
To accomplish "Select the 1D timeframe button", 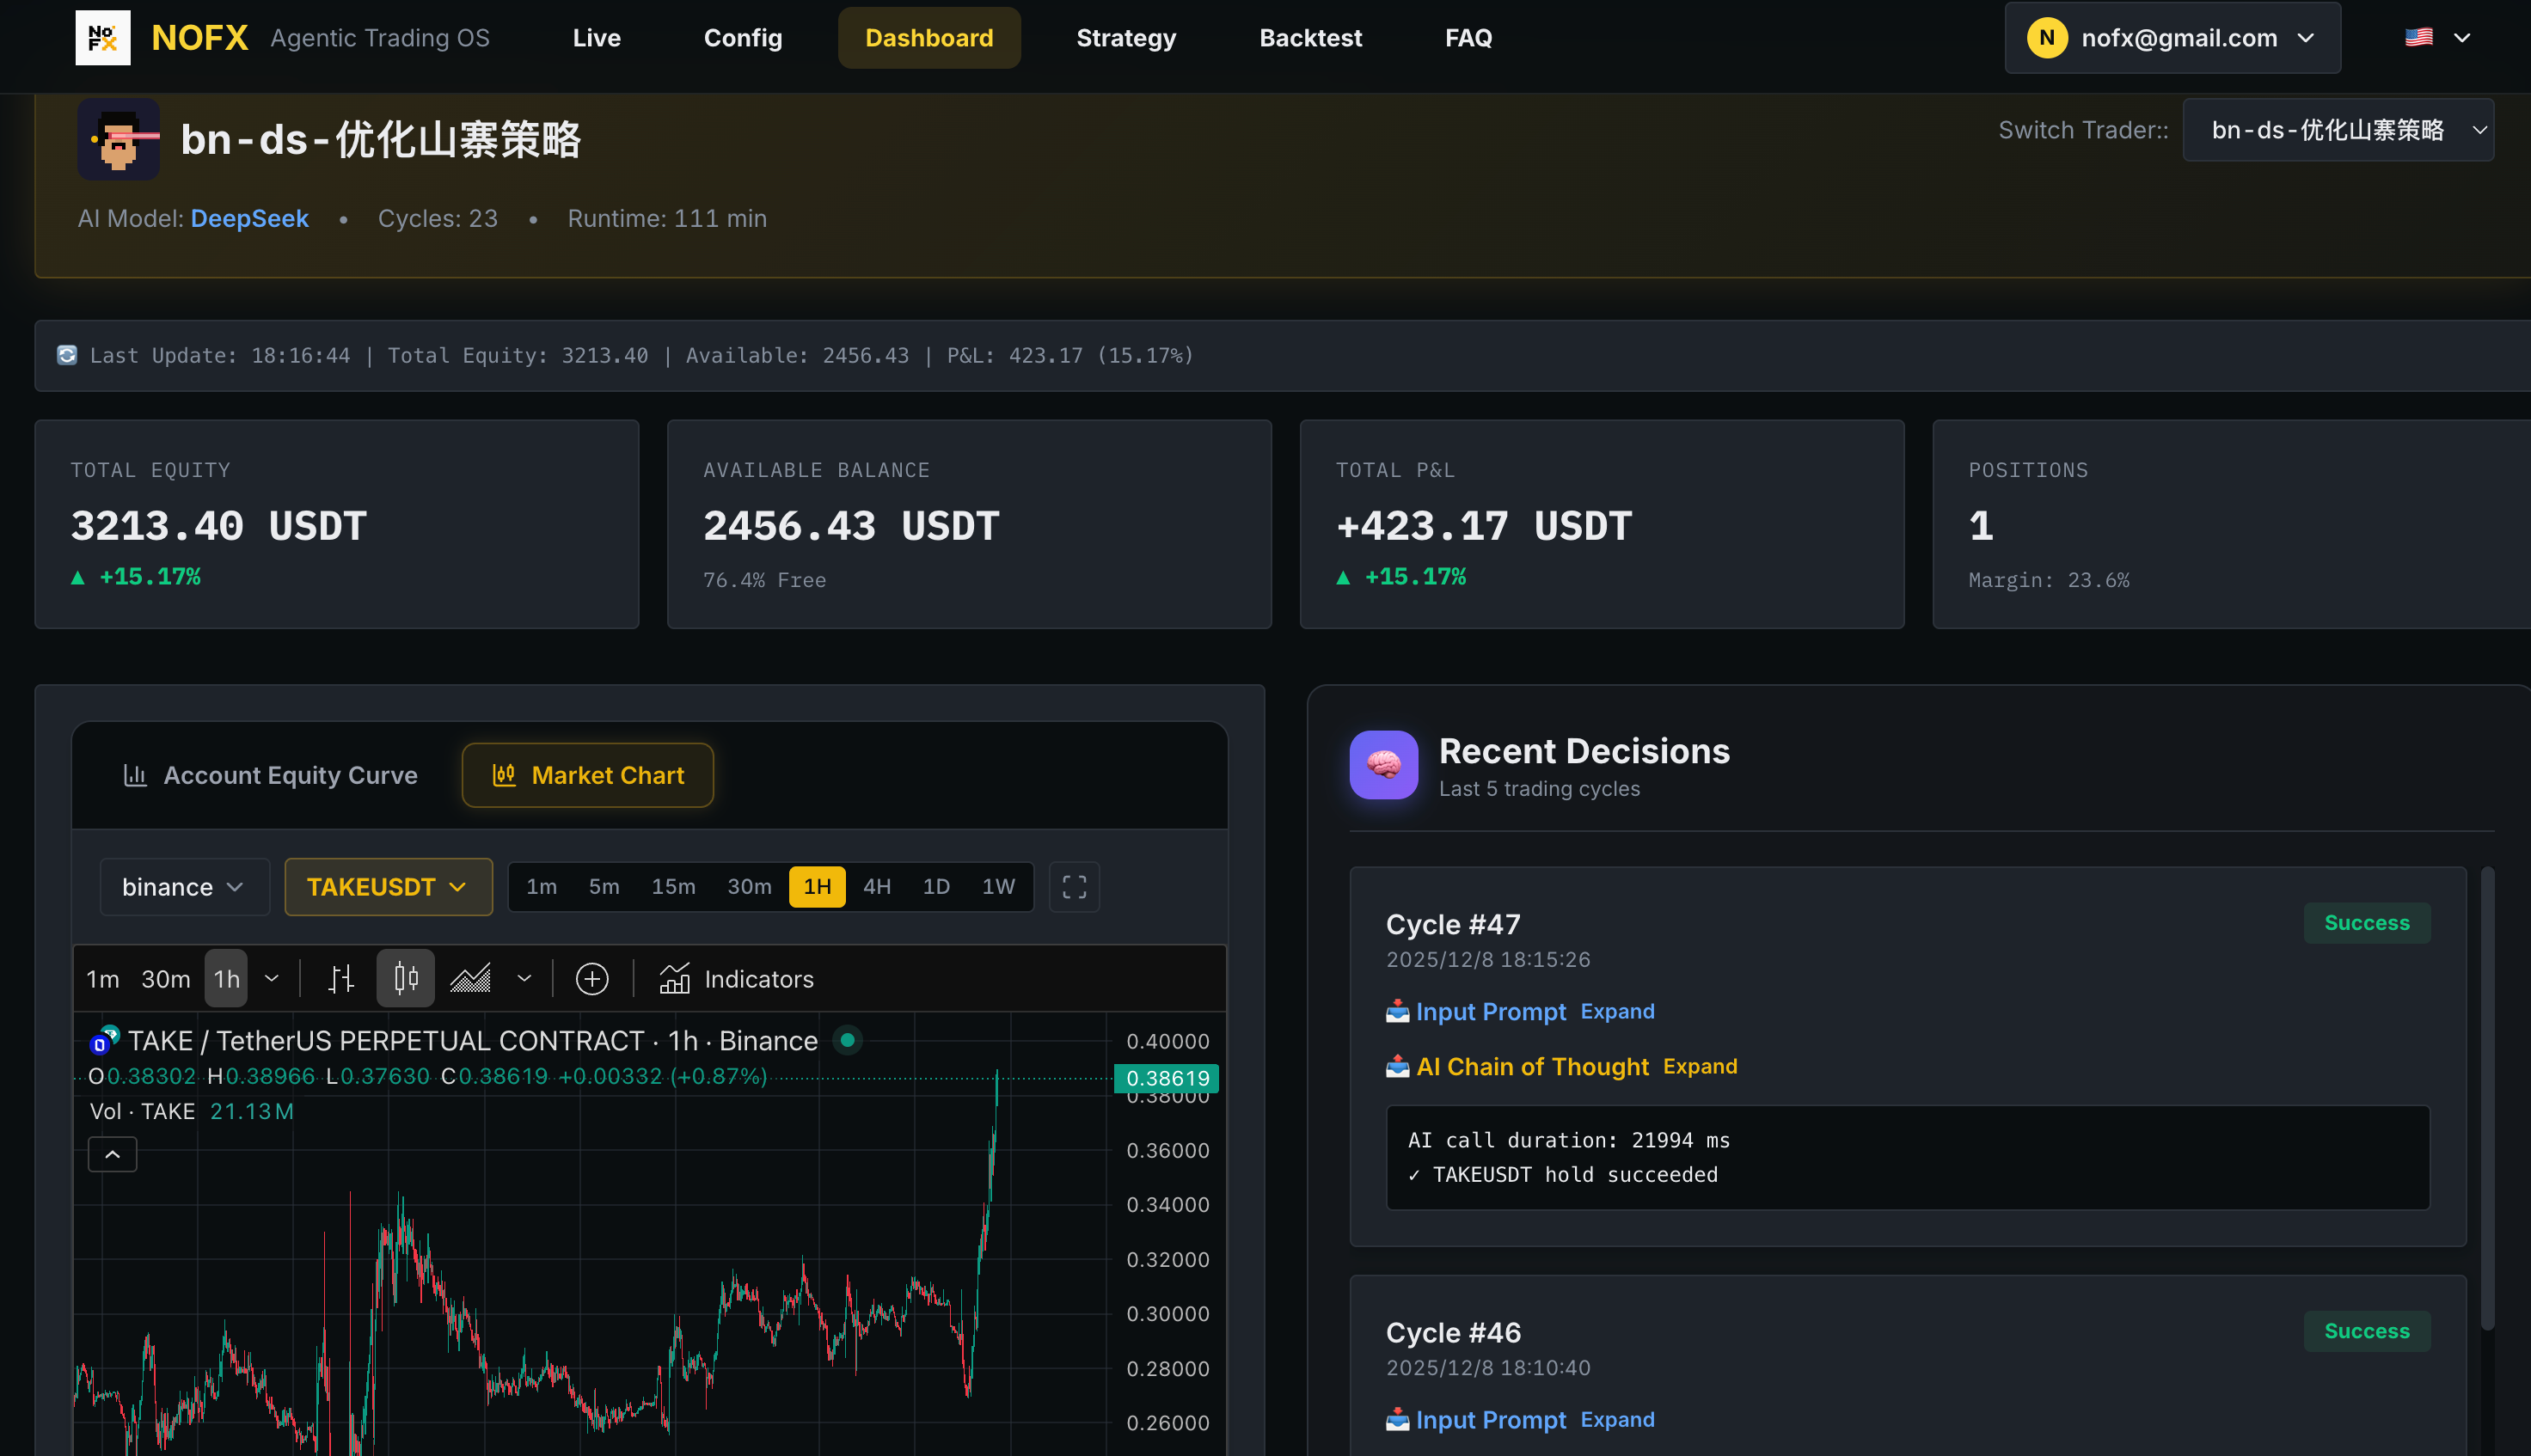I will (936, 887).
